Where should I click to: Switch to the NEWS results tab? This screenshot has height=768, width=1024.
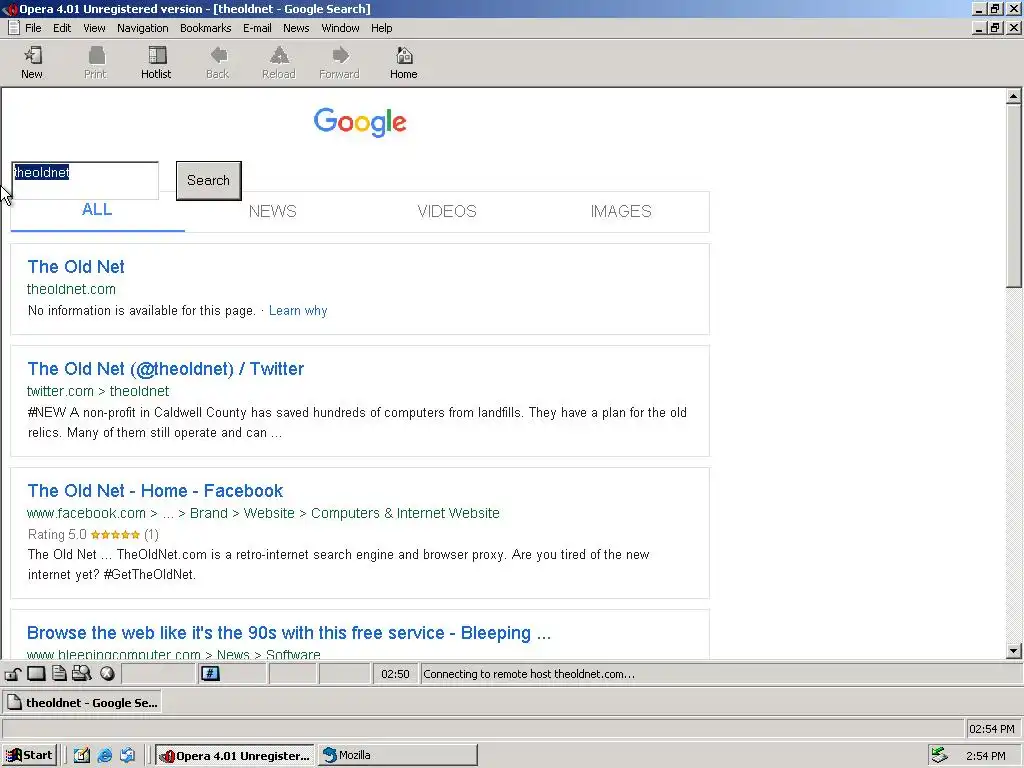tap(272, 211)
